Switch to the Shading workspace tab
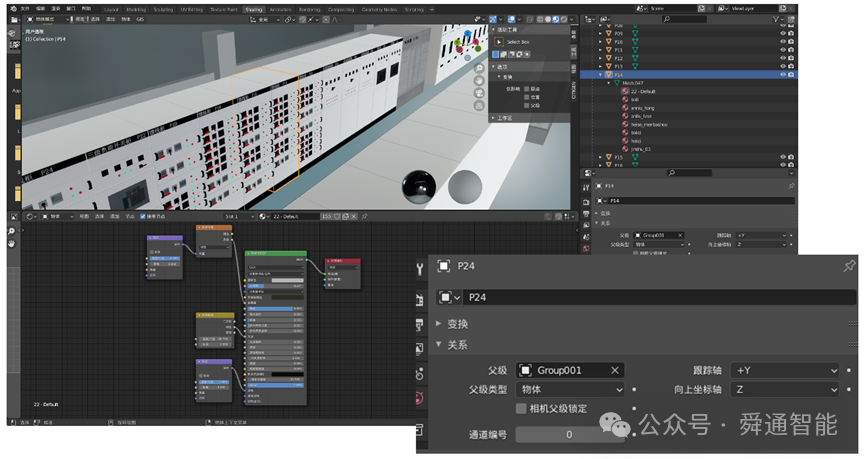This screenshot has height=459, width=865. click(x=254, y=10)
